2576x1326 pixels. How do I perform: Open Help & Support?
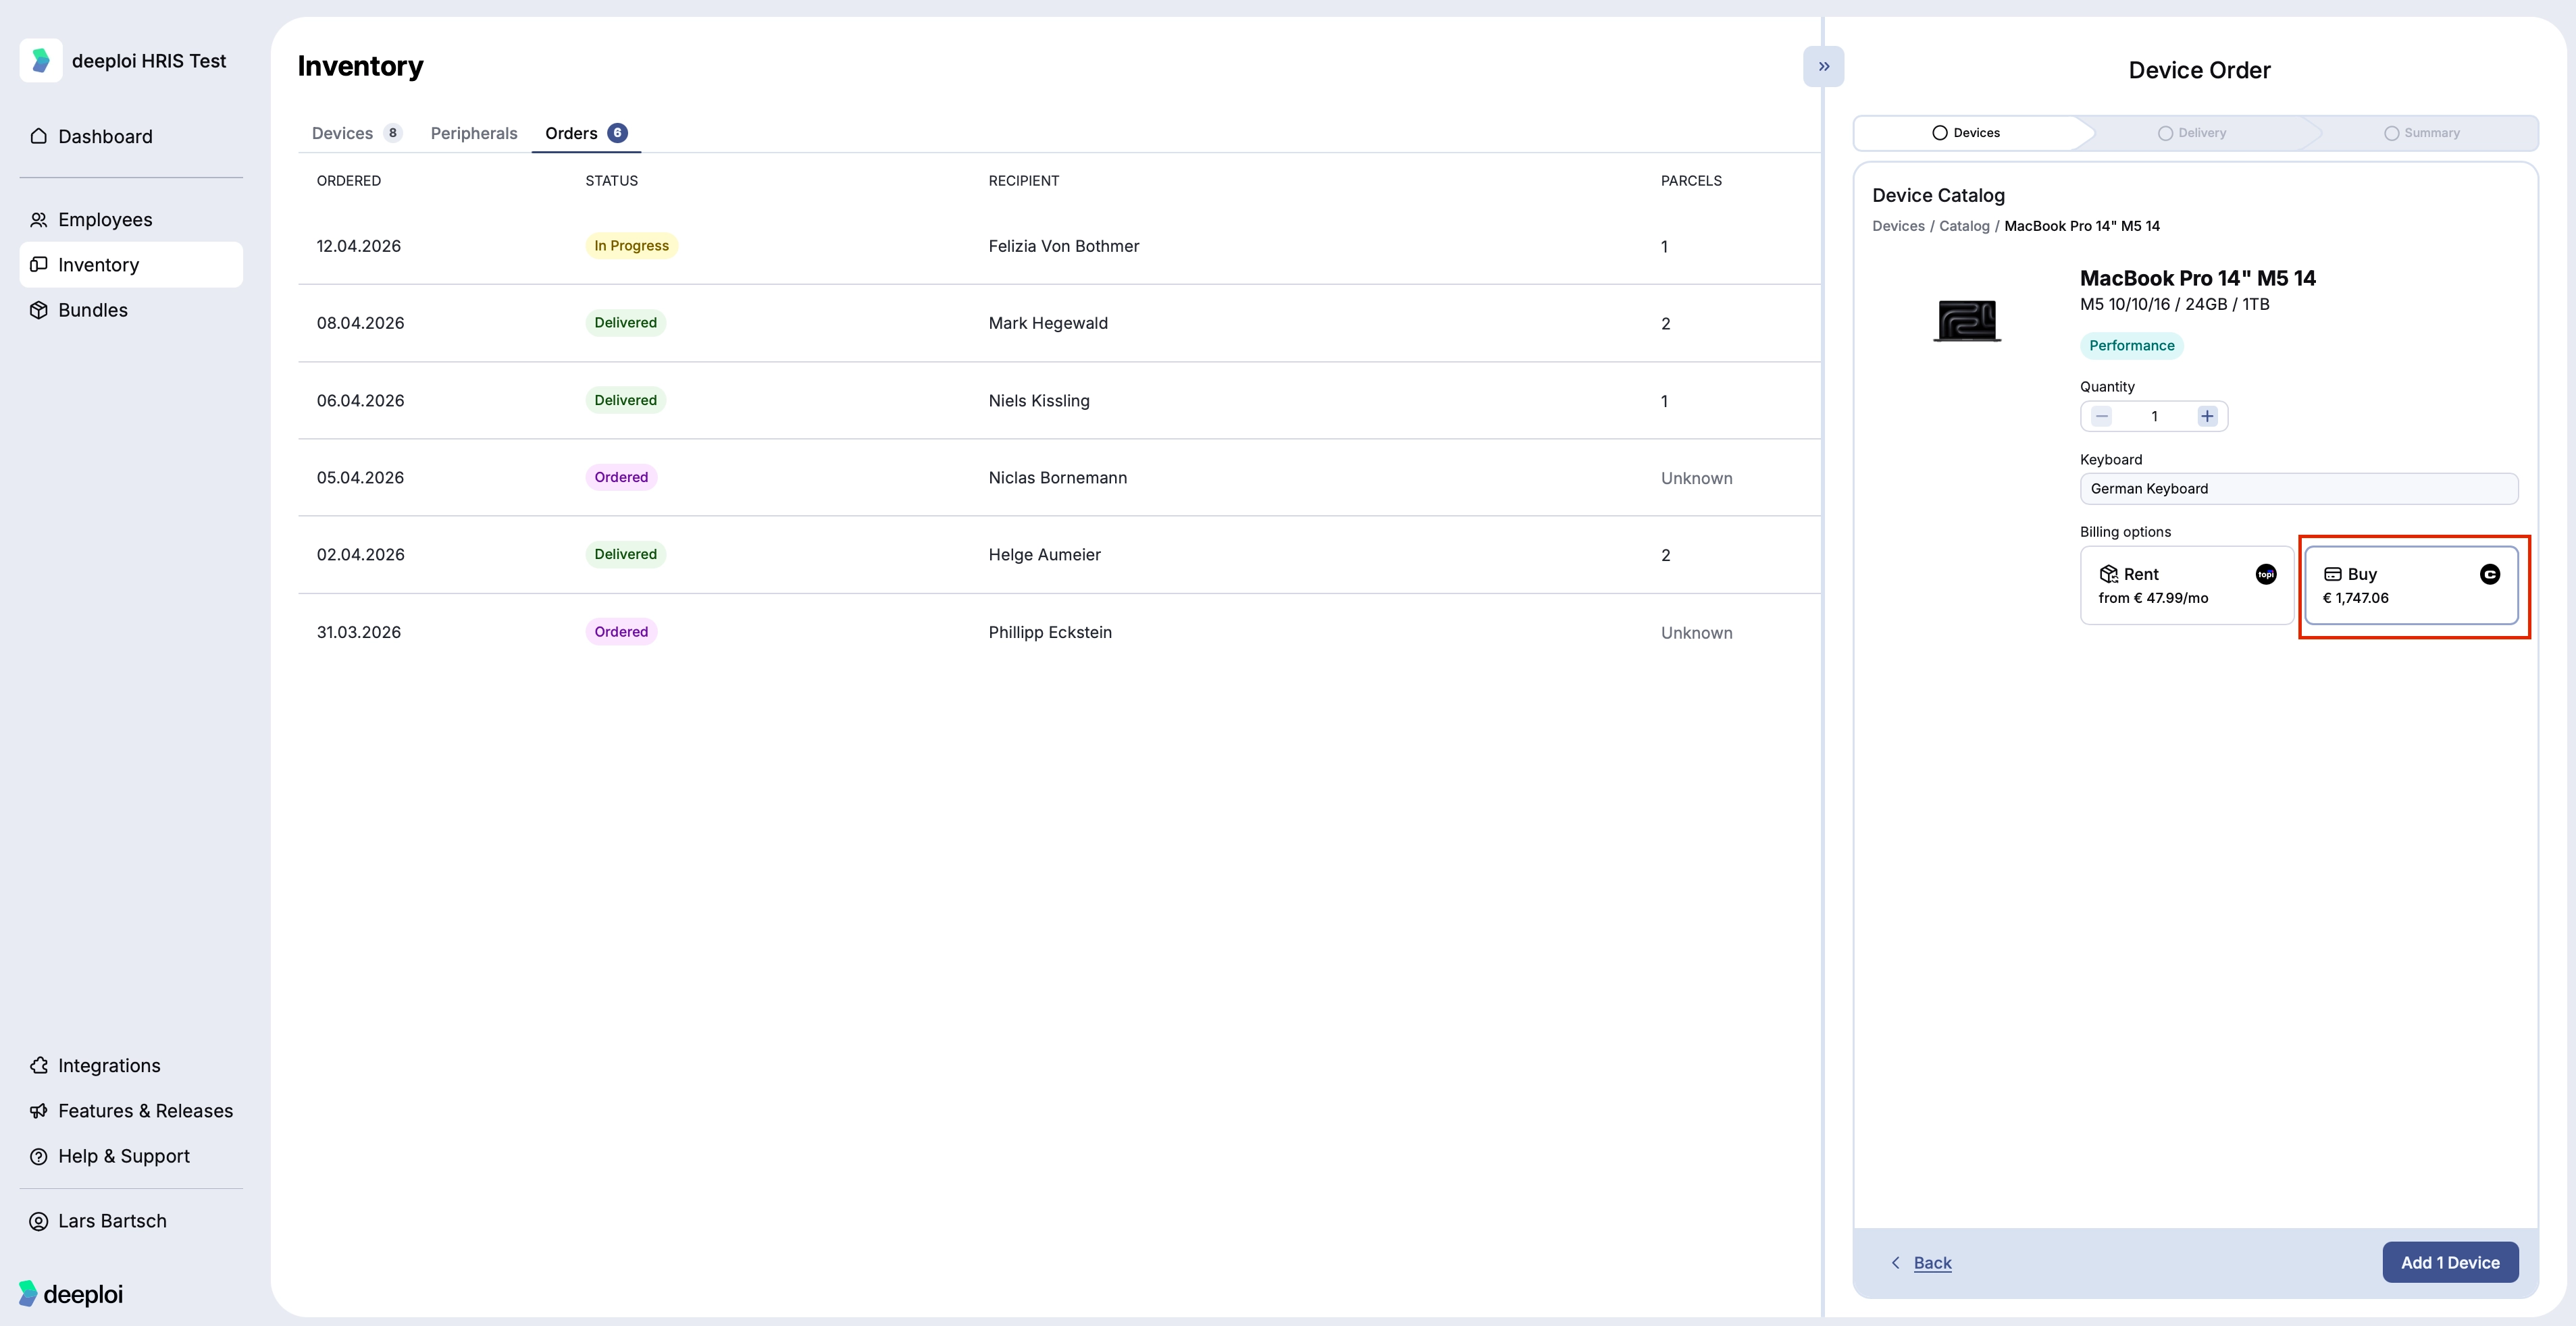pyautogui.click(x=131, y=1156)
